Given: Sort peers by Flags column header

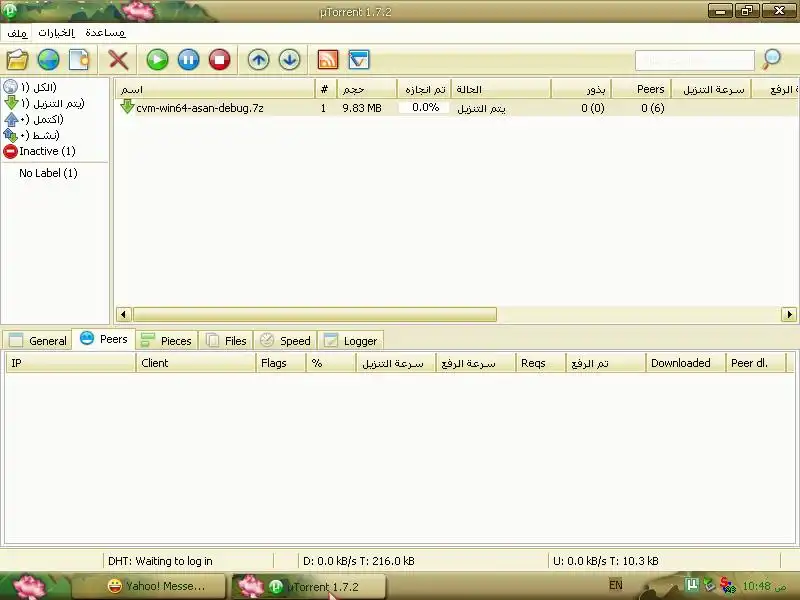Looking at the screenshot, I should pos(281,363).
